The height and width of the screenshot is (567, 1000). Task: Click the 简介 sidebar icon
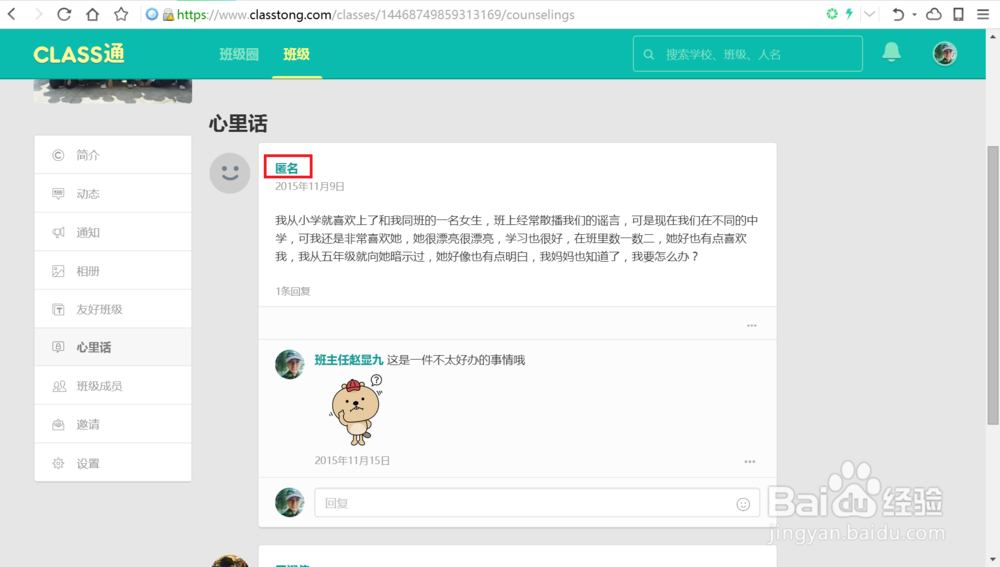point(58,155)
